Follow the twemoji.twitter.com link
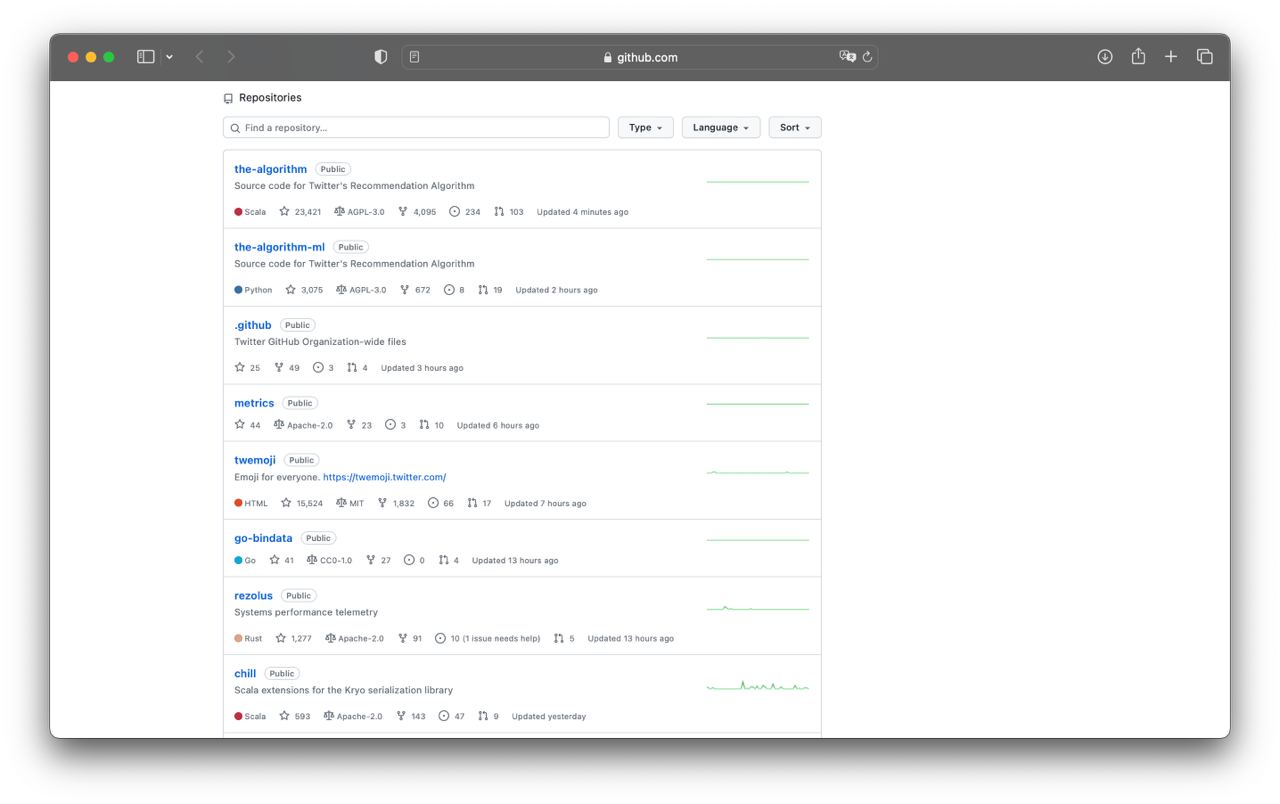Viewport: 1280px width, 804px height. click(384, 477)
